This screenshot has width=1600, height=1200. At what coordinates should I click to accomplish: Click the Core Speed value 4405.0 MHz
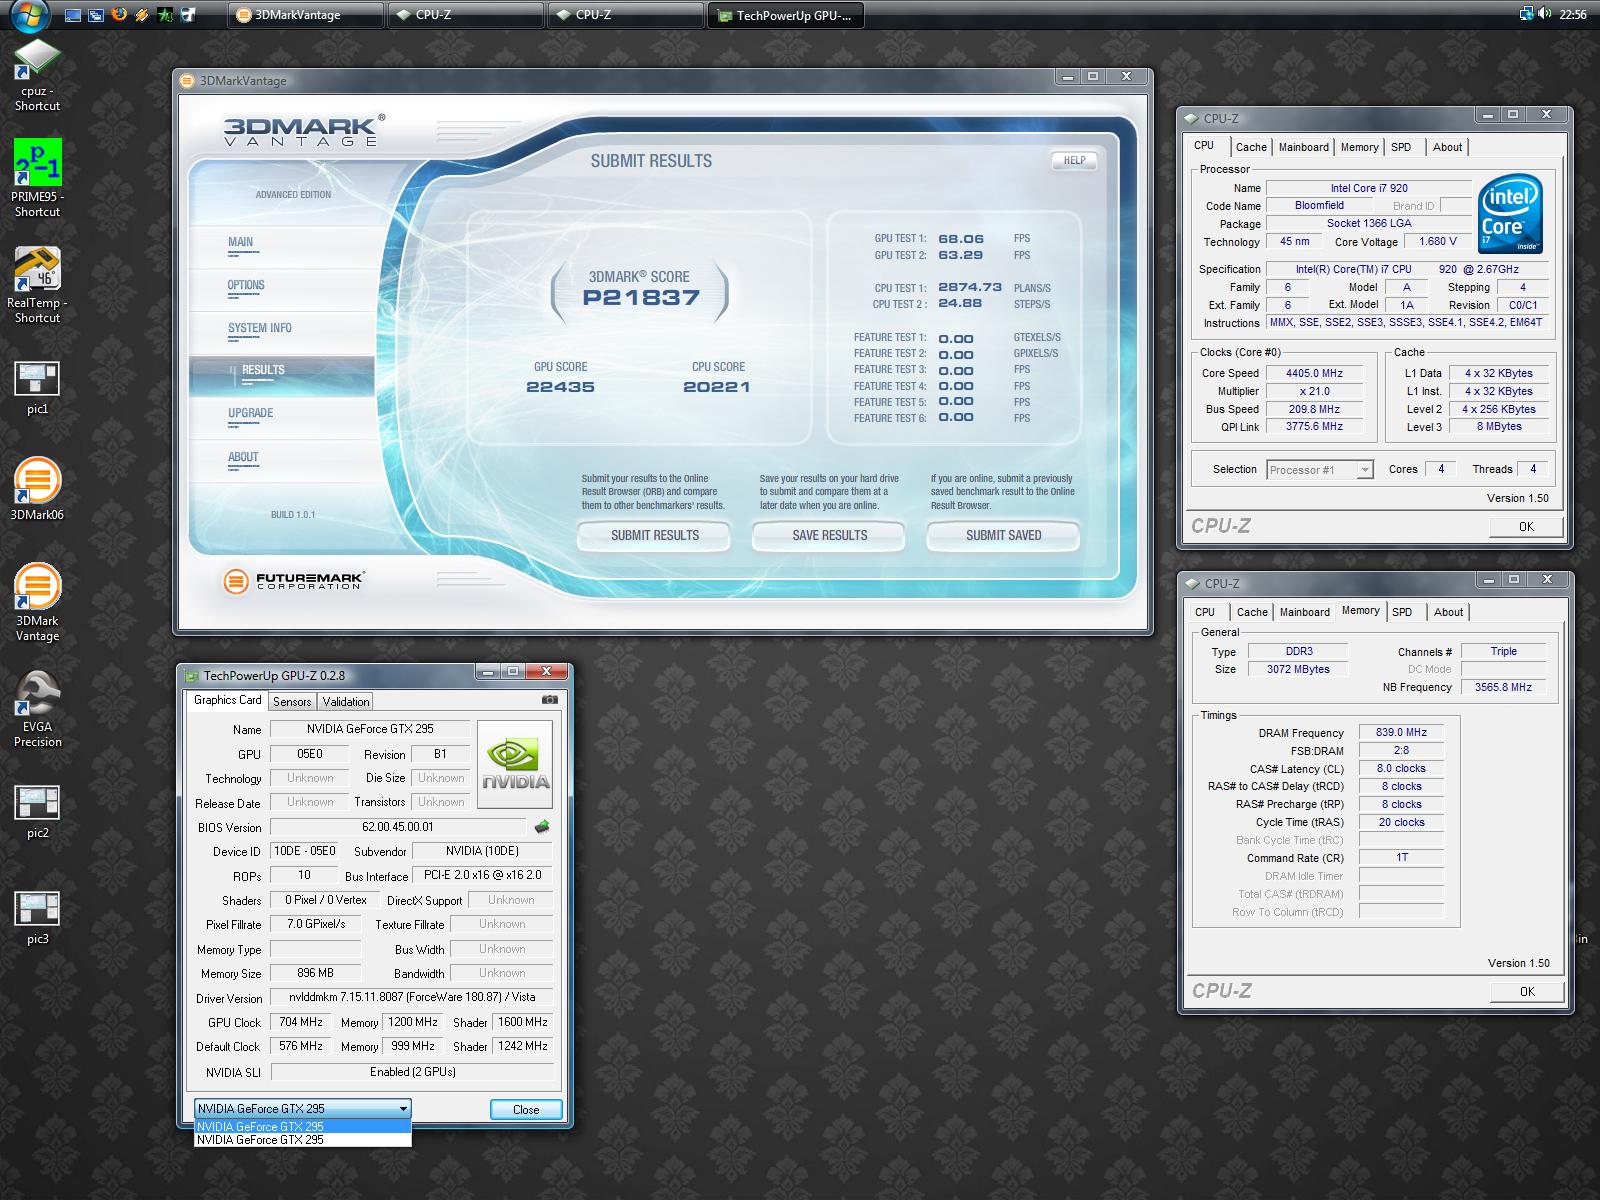[x=1314, y=373]
